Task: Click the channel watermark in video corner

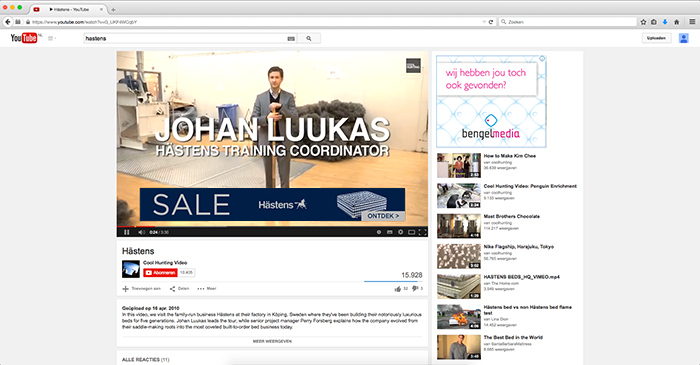Action: (x=413, y=66)
